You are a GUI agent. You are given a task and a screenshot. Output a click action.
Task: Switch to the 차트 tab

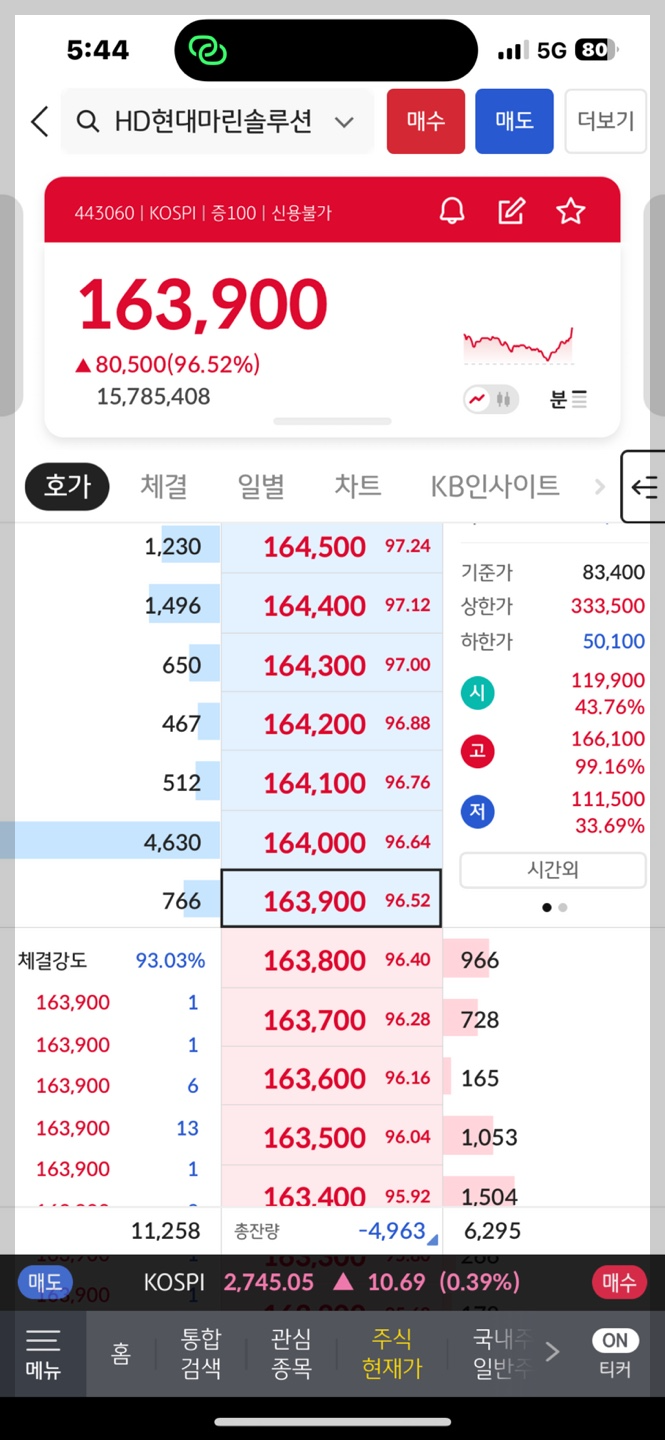coord(357,487)
